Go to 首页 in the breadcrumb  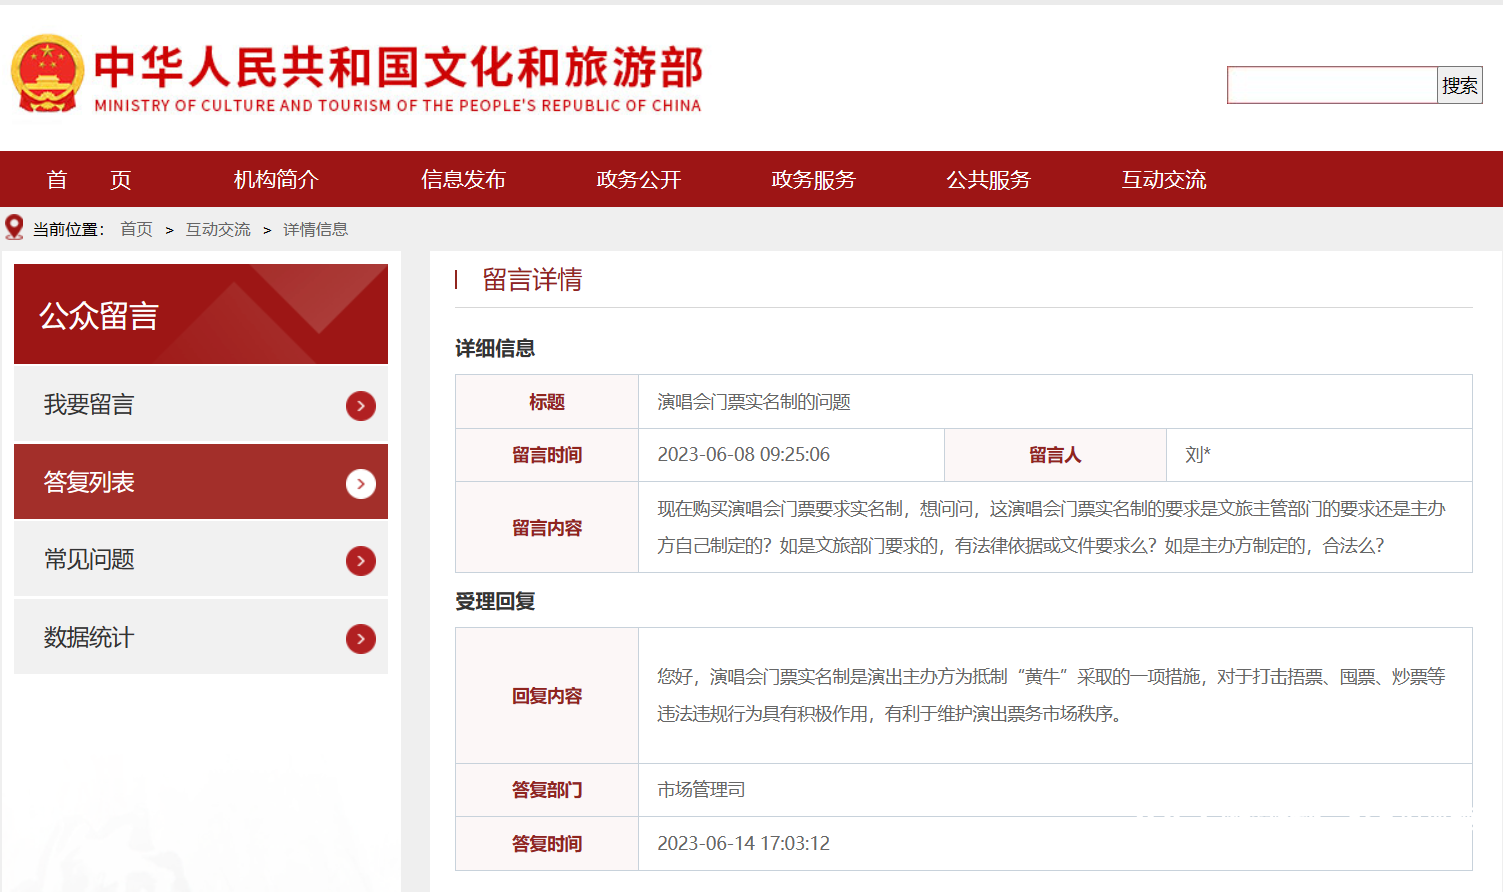coord(137,230)
